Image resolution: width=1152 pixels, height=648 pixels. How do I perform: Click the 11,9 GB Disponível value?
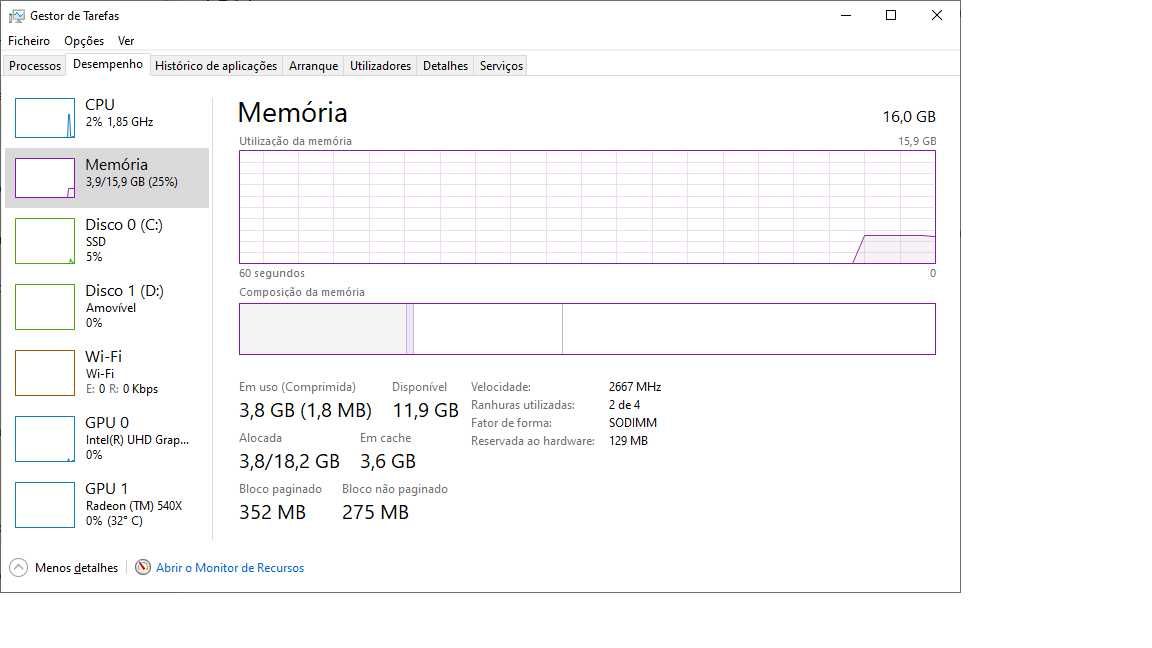425,411
